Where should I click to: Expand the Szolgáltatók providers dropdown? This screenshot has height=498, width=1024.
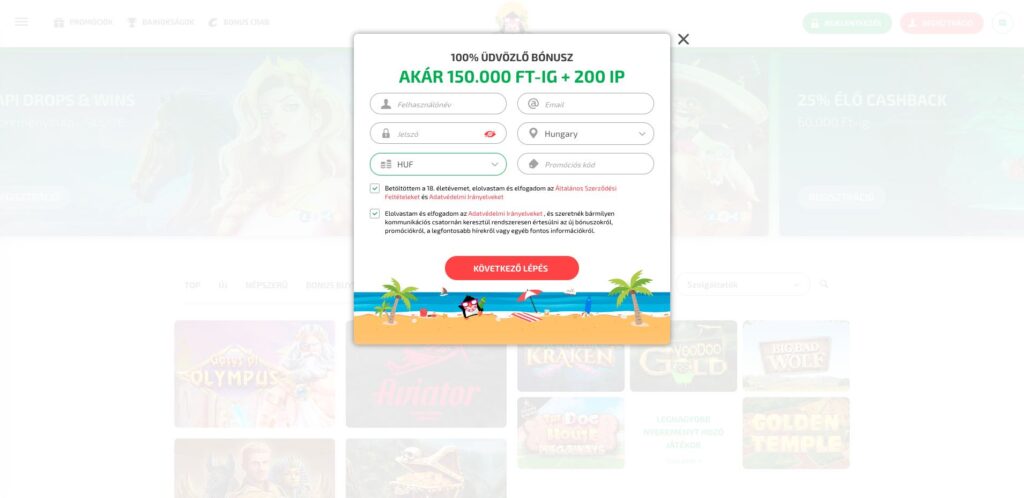pos(743,285)
